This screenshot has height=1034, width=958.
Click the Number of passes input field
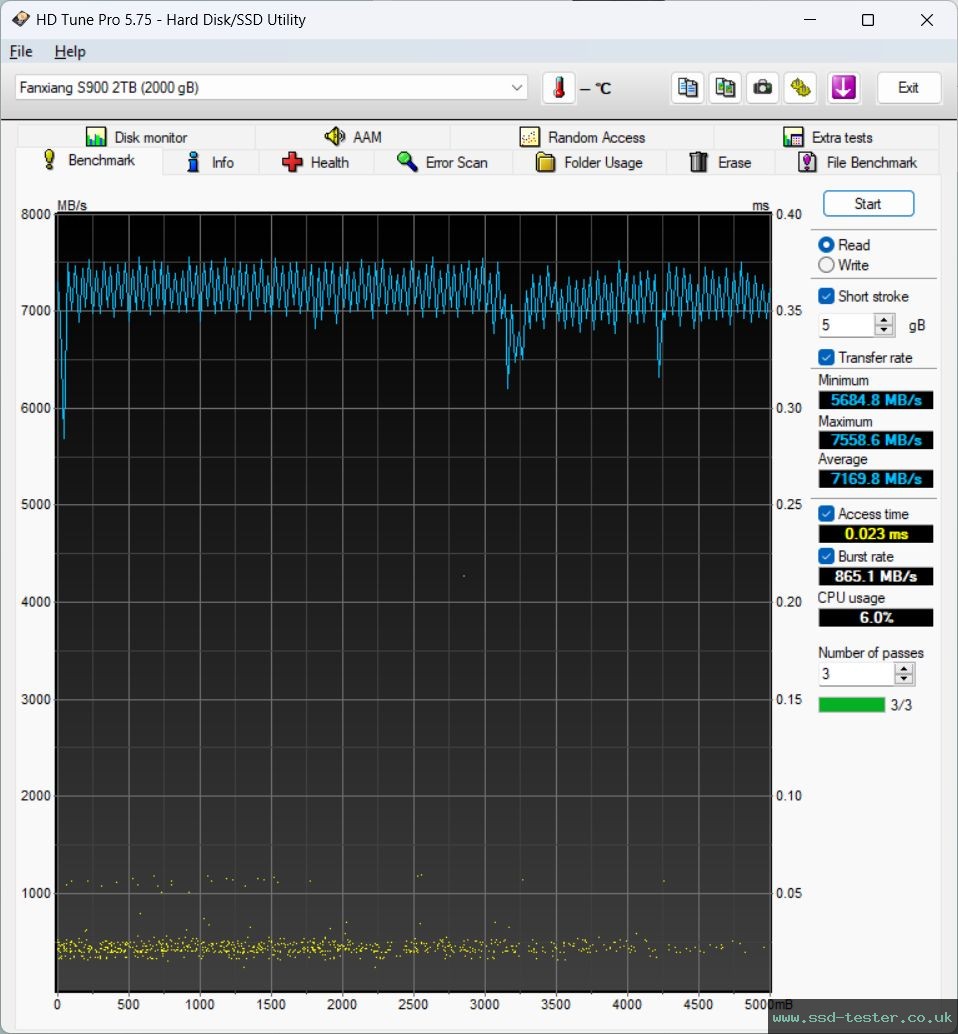point(856,673)
